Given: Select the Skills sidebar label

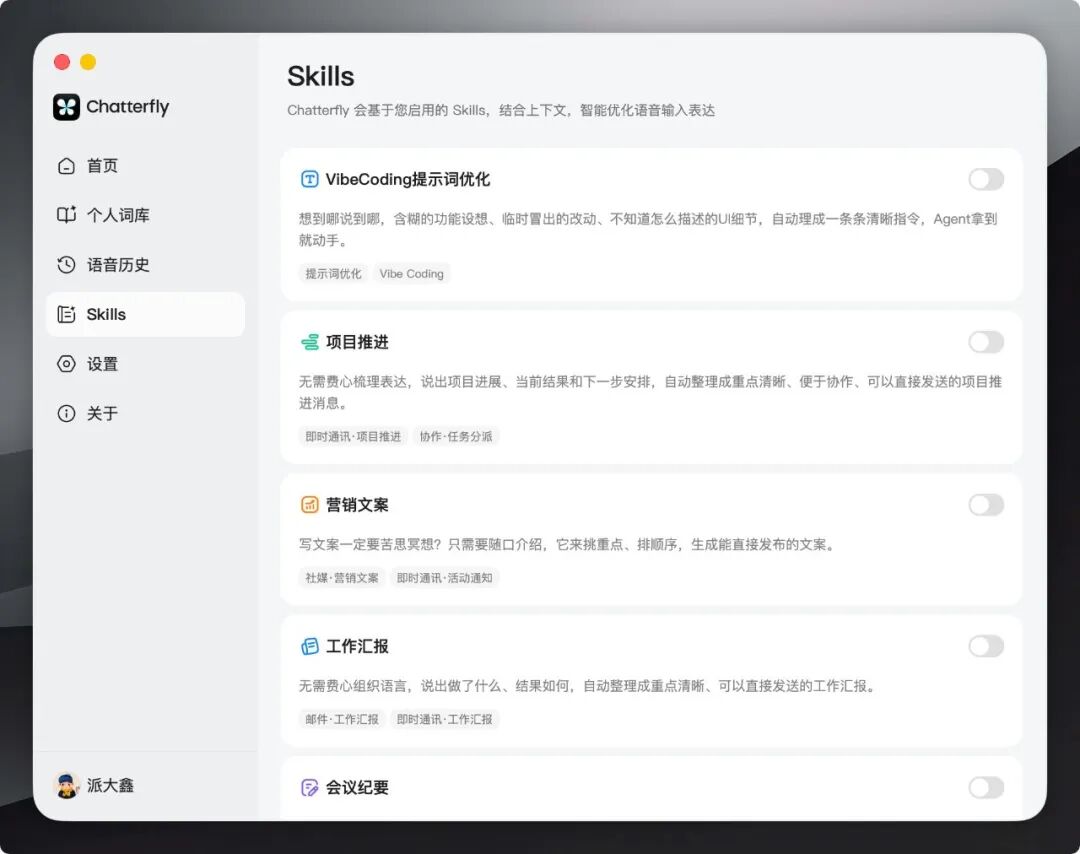Looking at the screenshot, I should [106, 315].
